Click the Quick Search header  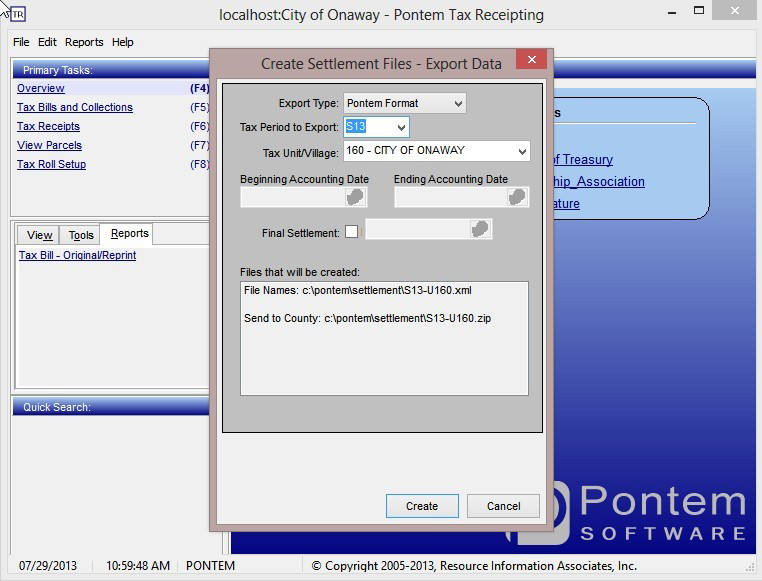pos(111,407)
